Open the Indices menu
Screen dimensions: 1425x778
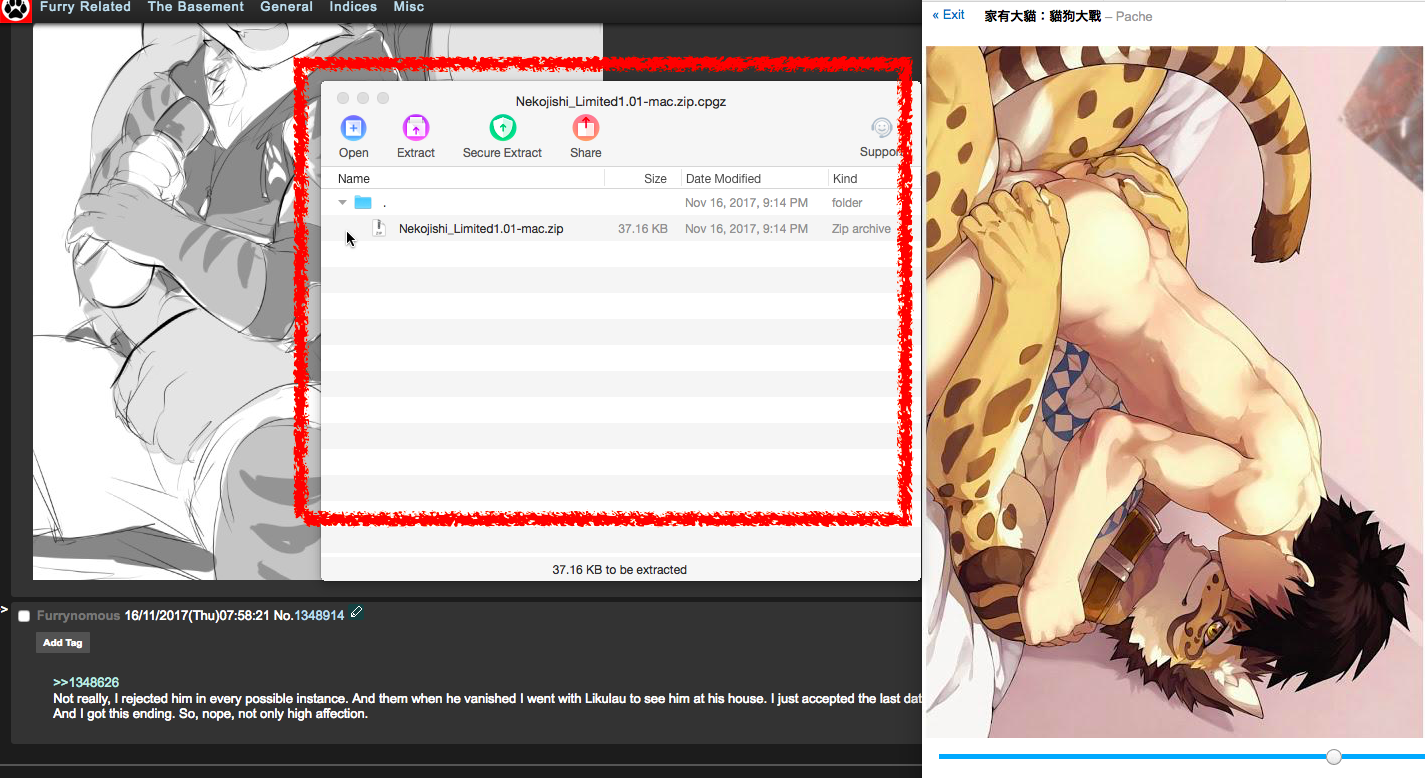(353, 7)
